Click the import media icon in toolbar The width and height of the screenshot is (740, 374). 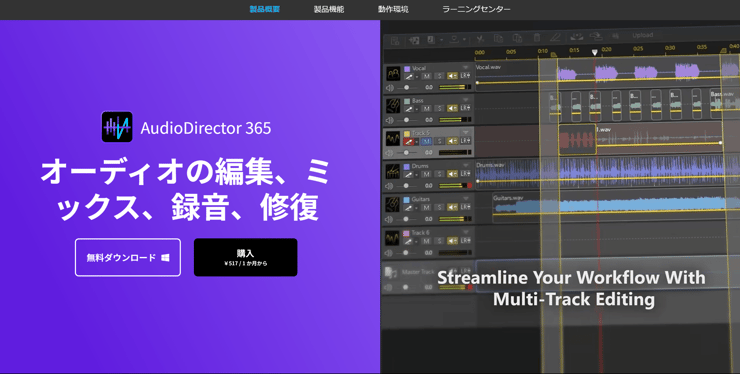414,40
